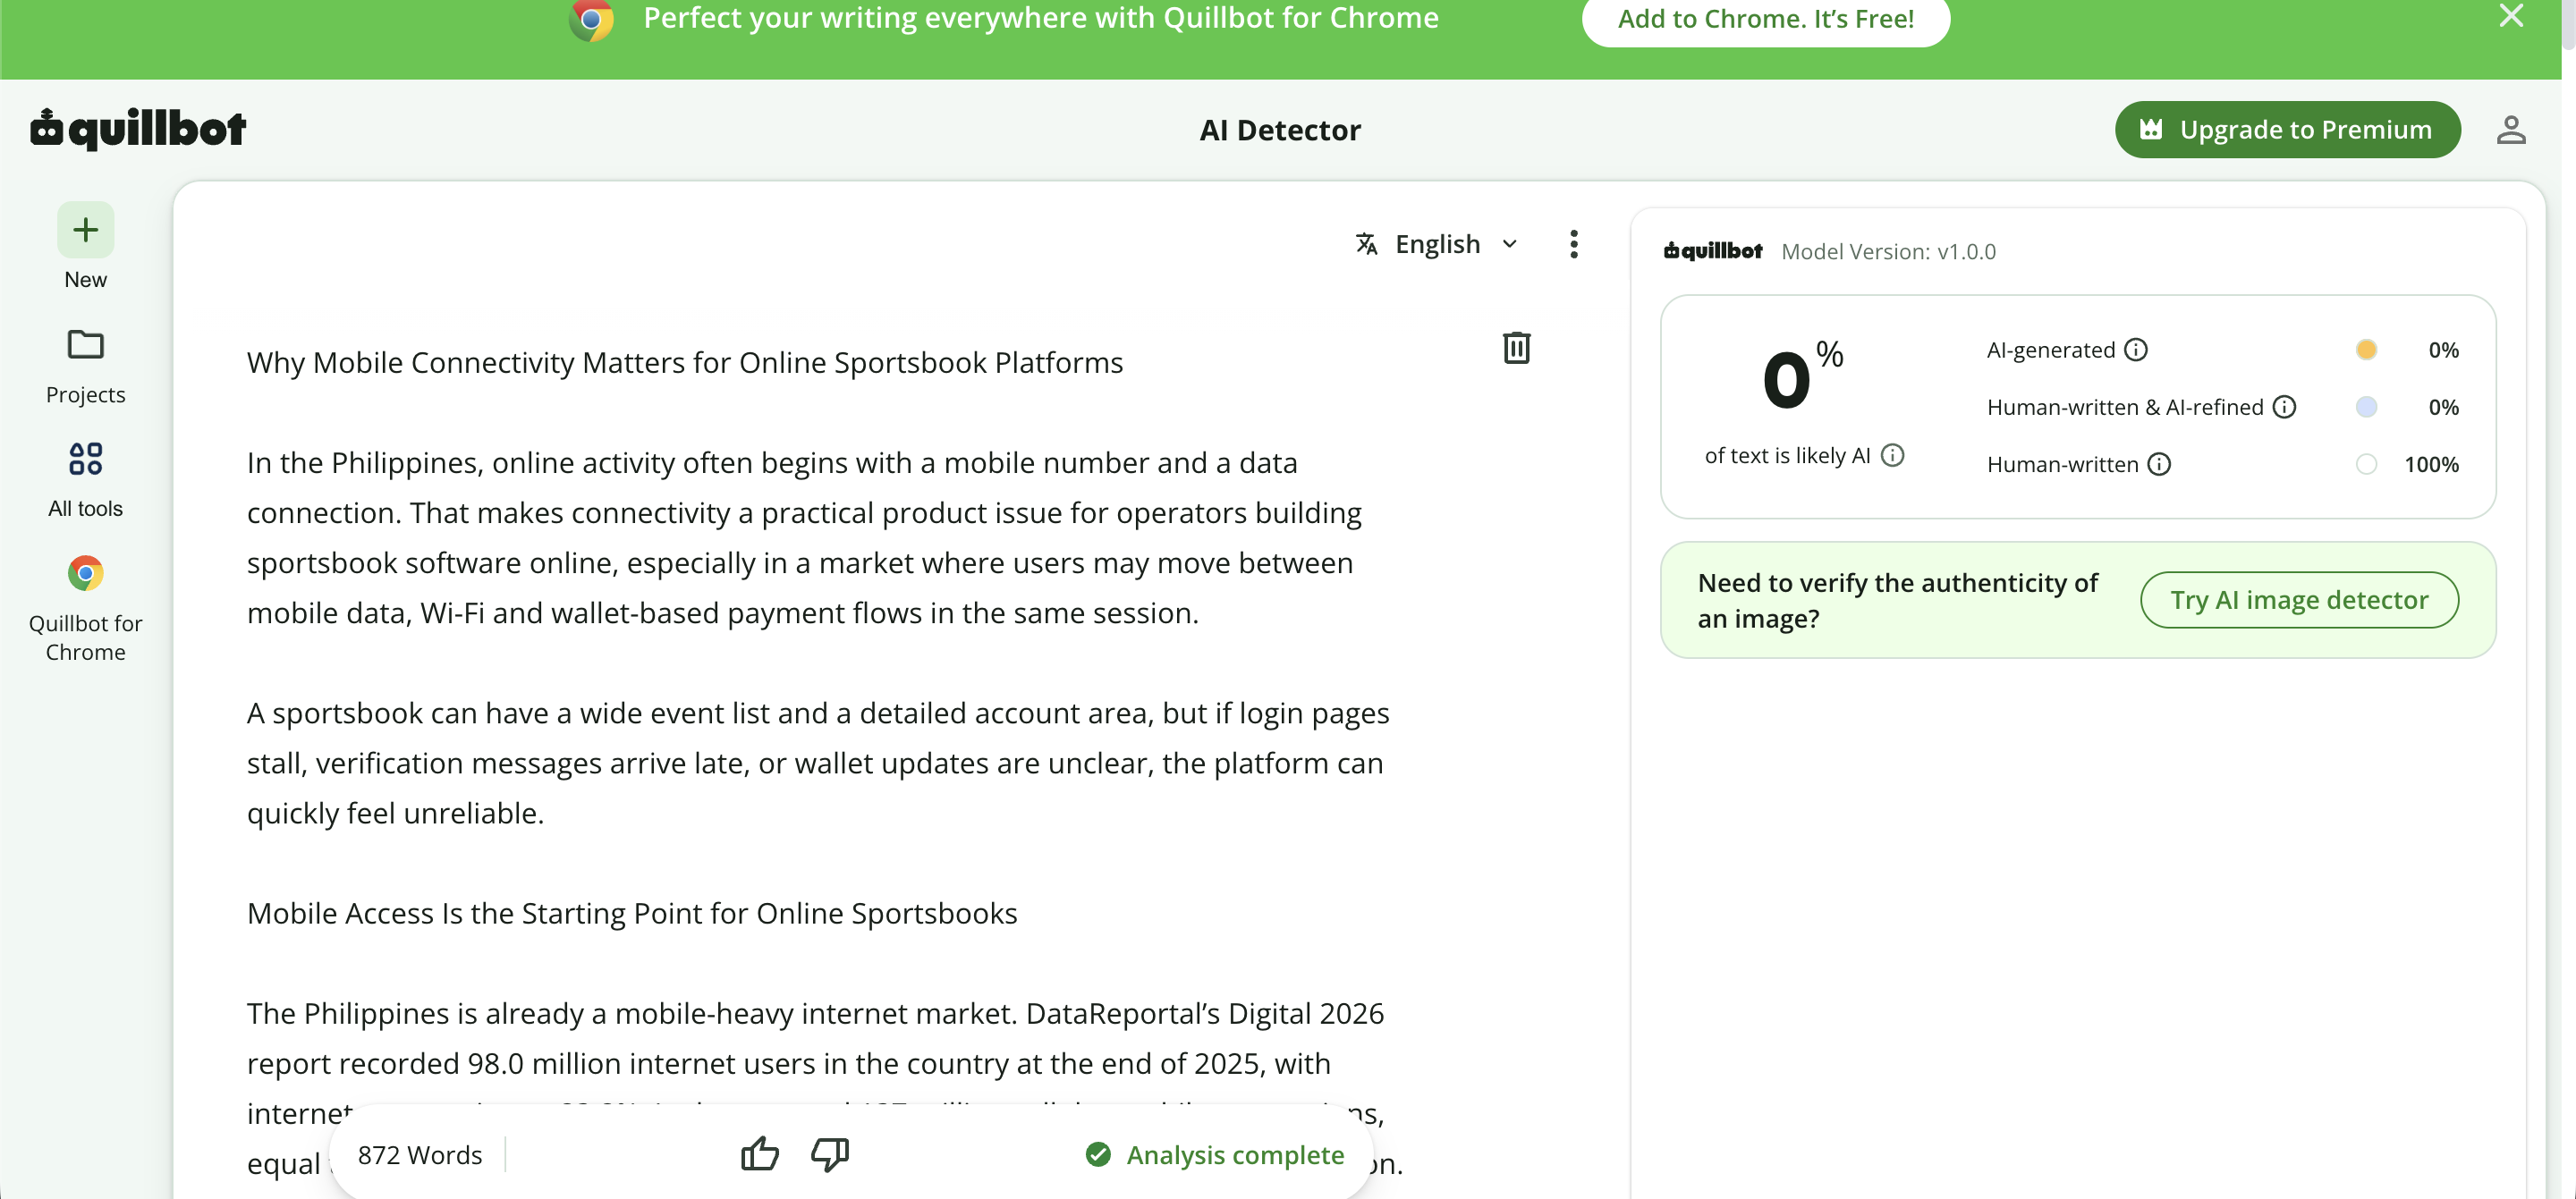
Task: Click info icon beside Human-written & AI-refined
Action: click(x=2284, y=407)
